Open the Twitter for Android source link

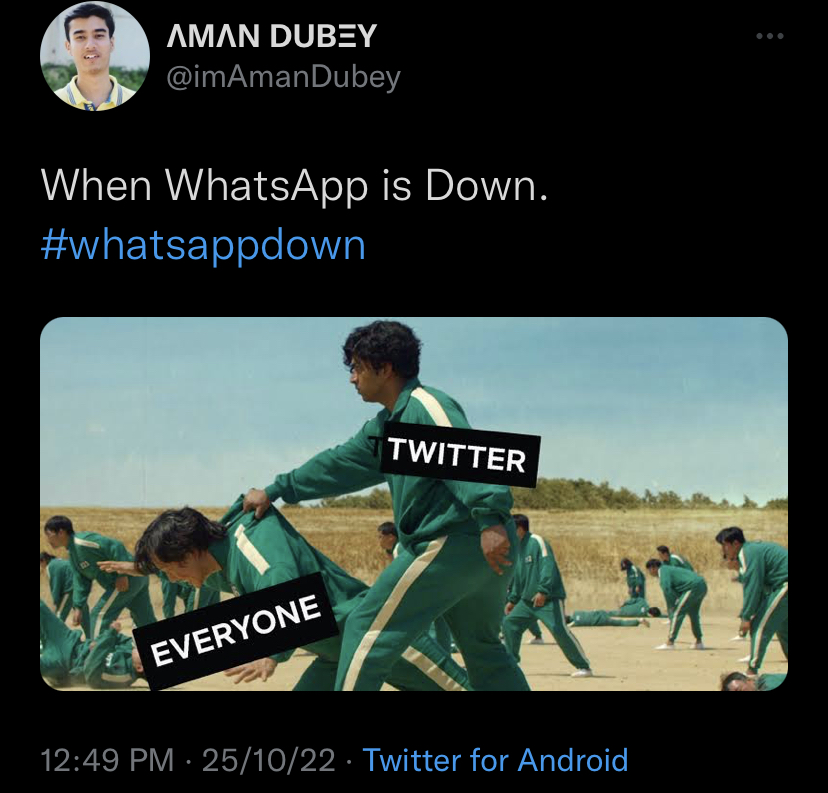(x=495, y=760)
